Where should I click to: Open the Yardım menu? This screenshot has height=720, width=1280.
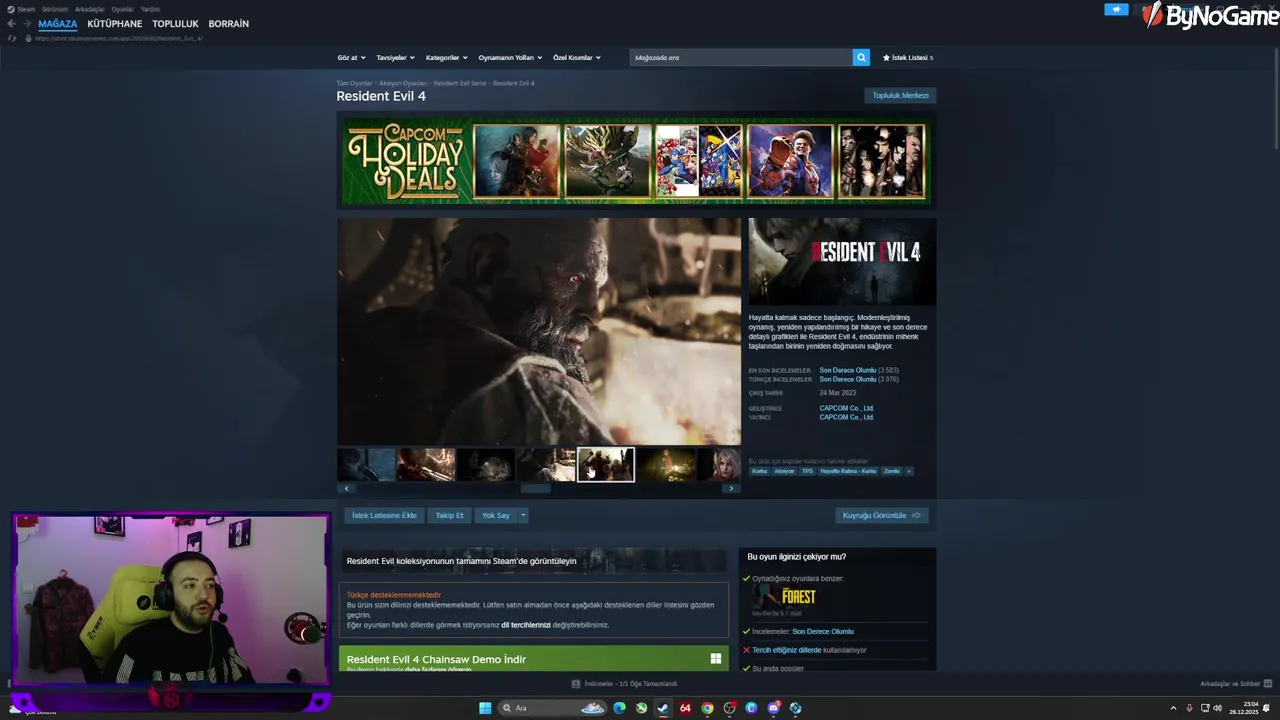click(x=150, y=9)
